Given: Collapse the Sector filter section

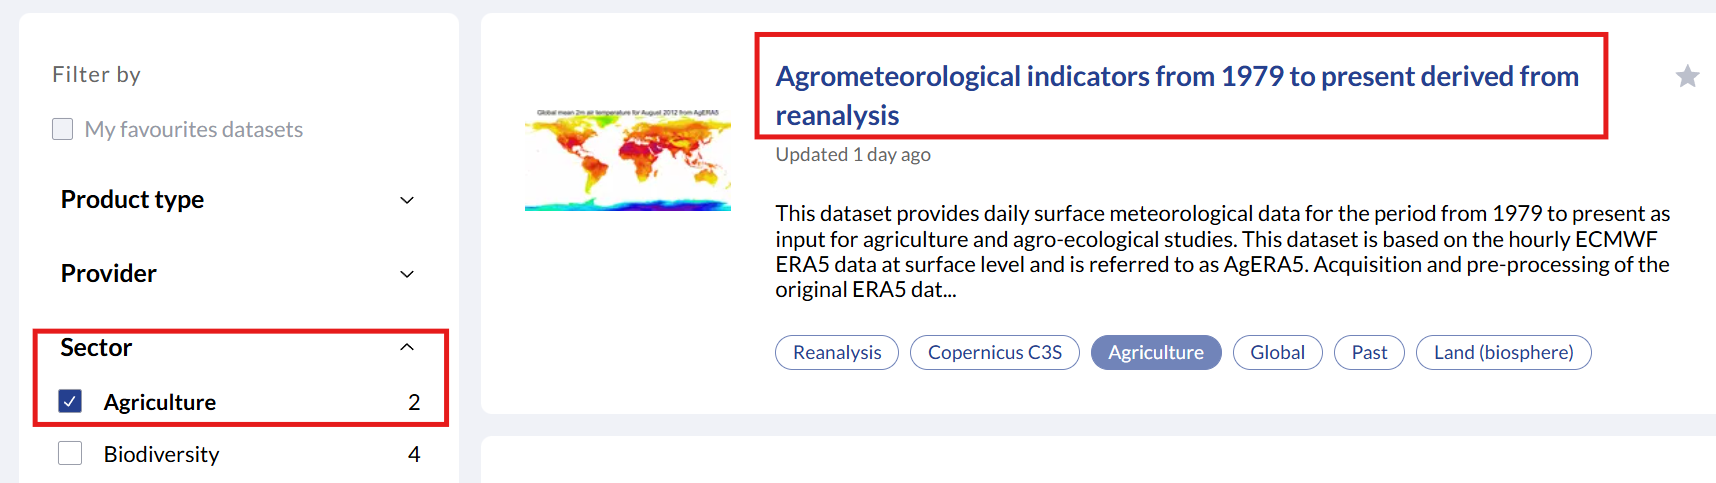Looking at the screenshot, I should (97, 347).
